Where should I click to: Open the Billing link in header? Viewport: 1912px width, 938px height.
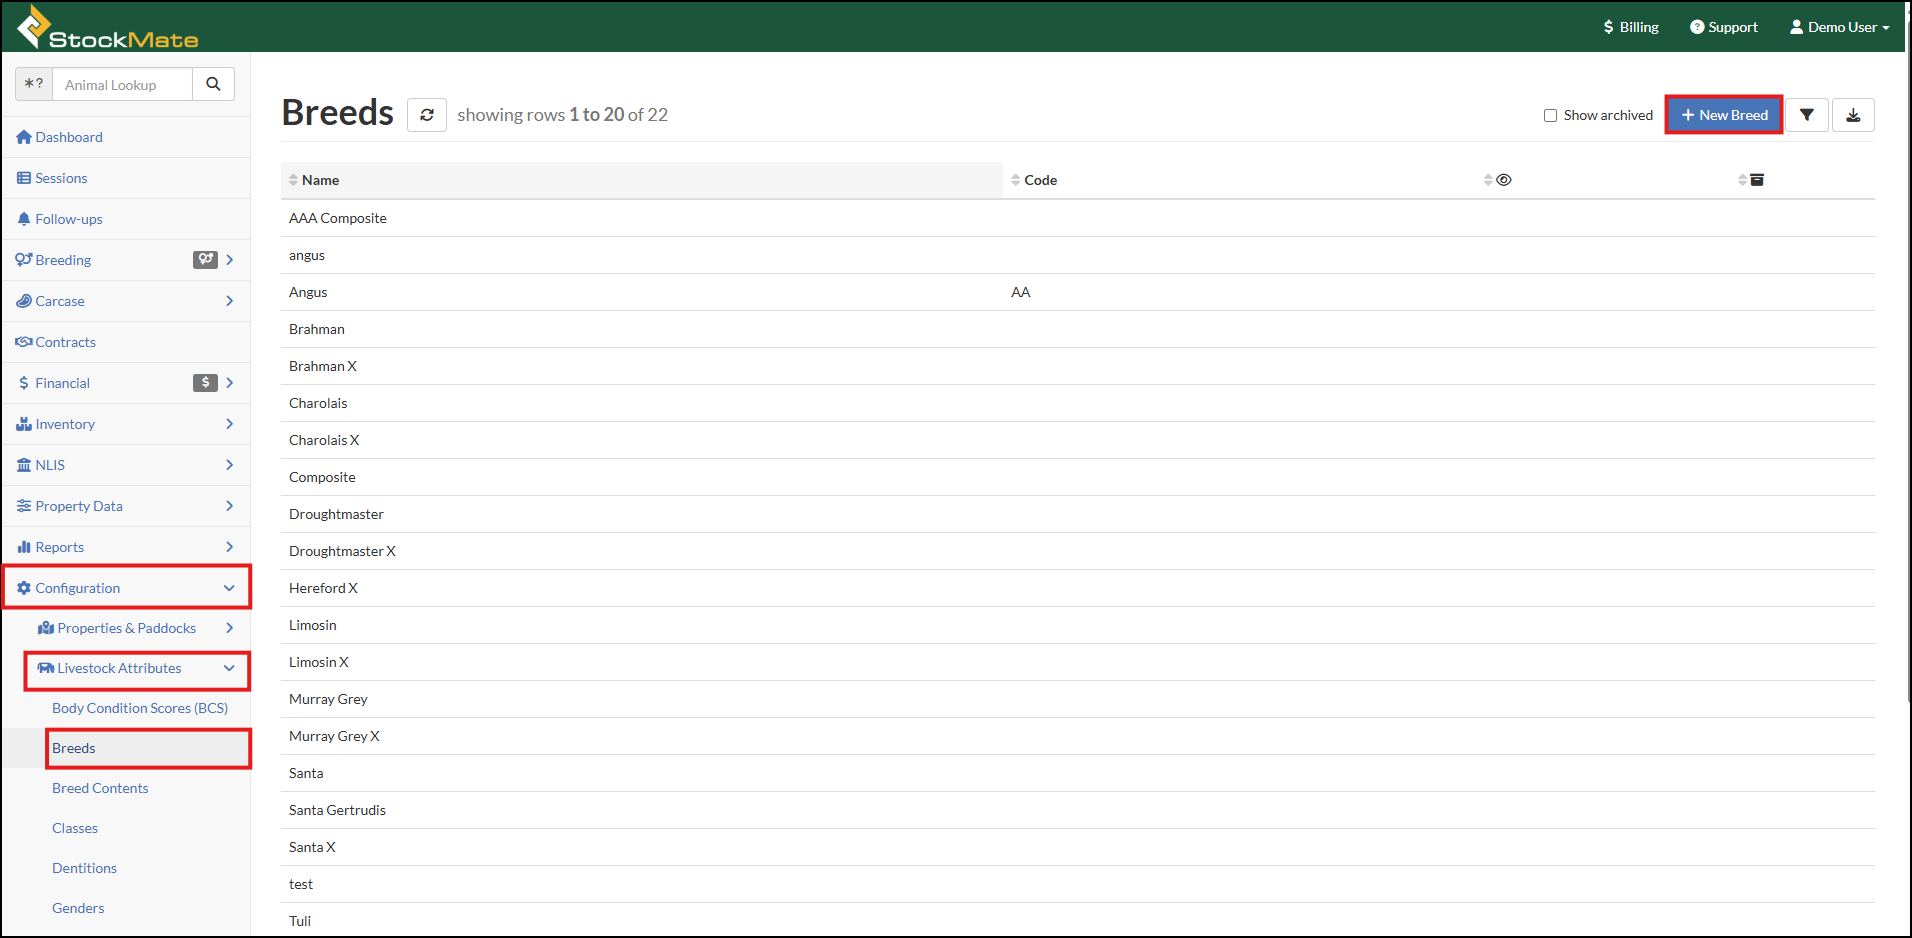pyautogui.click(x=1631, y=27)
